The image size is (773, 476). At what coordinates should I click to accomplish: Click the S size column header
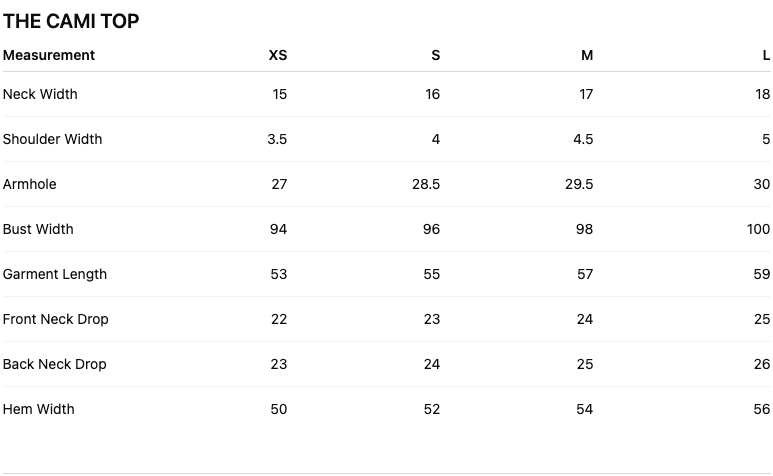coord(435,55)
